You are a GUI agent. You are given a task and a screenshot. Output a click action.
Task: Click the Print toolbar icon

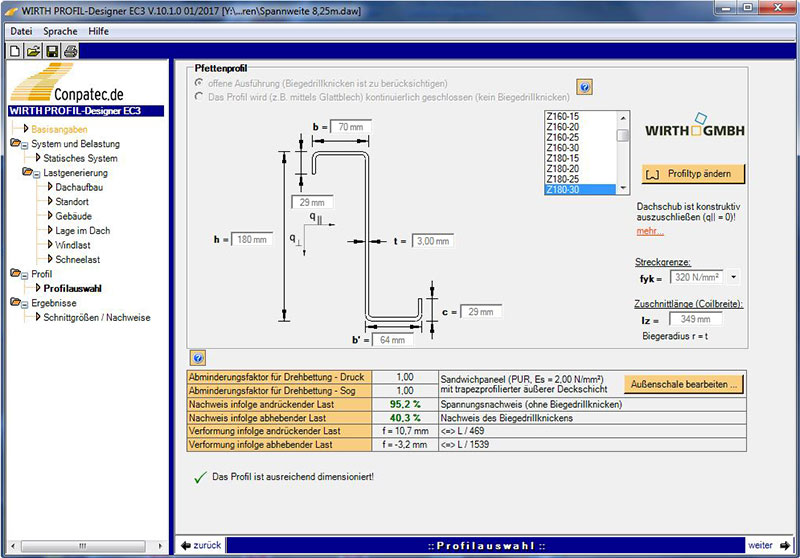pos(69,50)
